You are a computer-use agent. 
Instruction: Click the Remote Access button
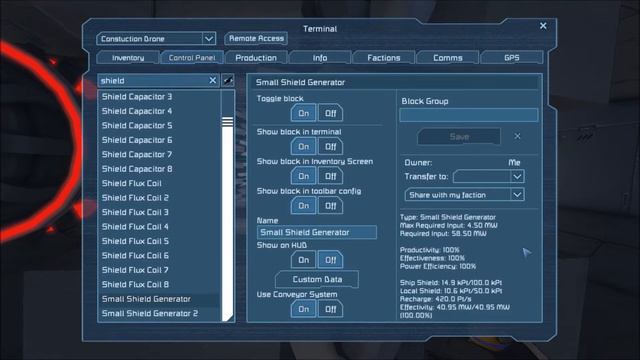tap(256, 38)
